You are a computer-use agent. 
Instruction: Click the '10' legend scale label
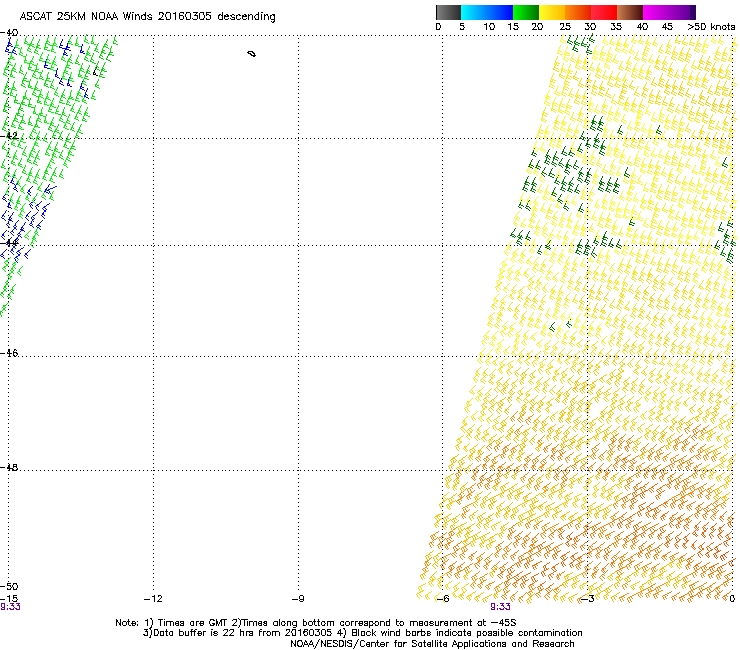point(489,27)
